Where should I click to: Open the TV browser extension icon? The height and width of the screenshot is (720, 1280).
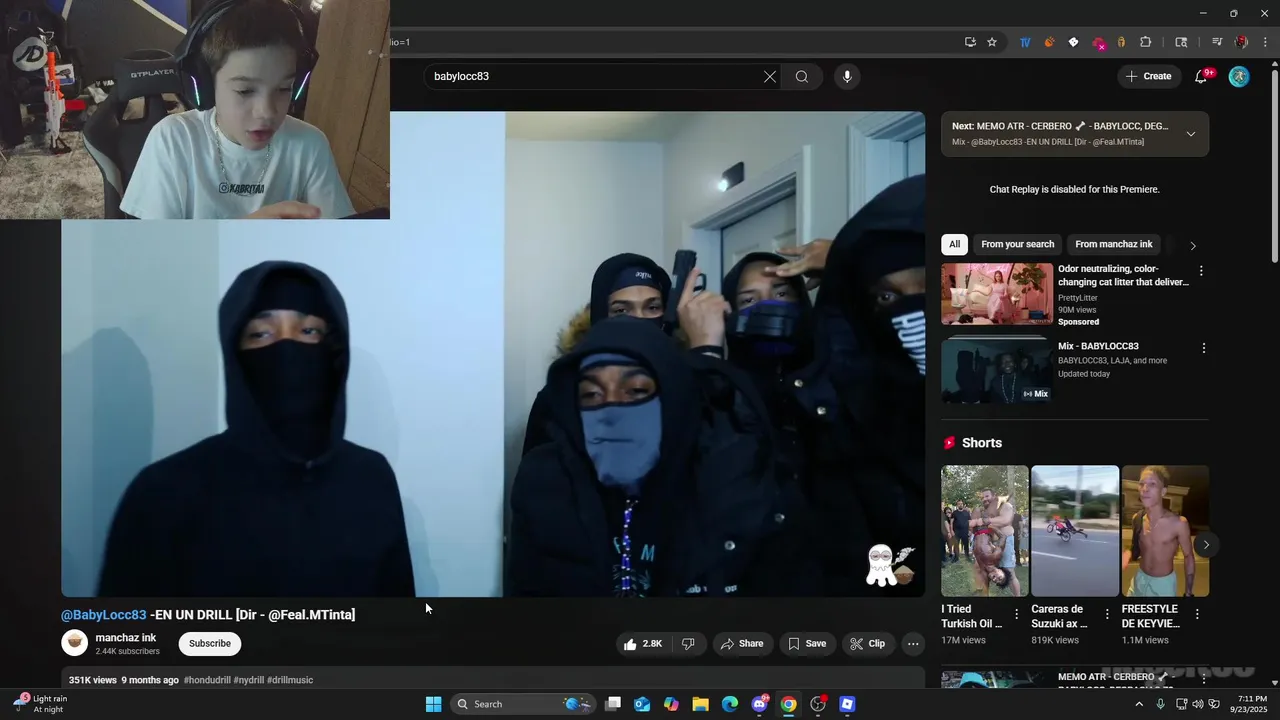click(1025, 42)
